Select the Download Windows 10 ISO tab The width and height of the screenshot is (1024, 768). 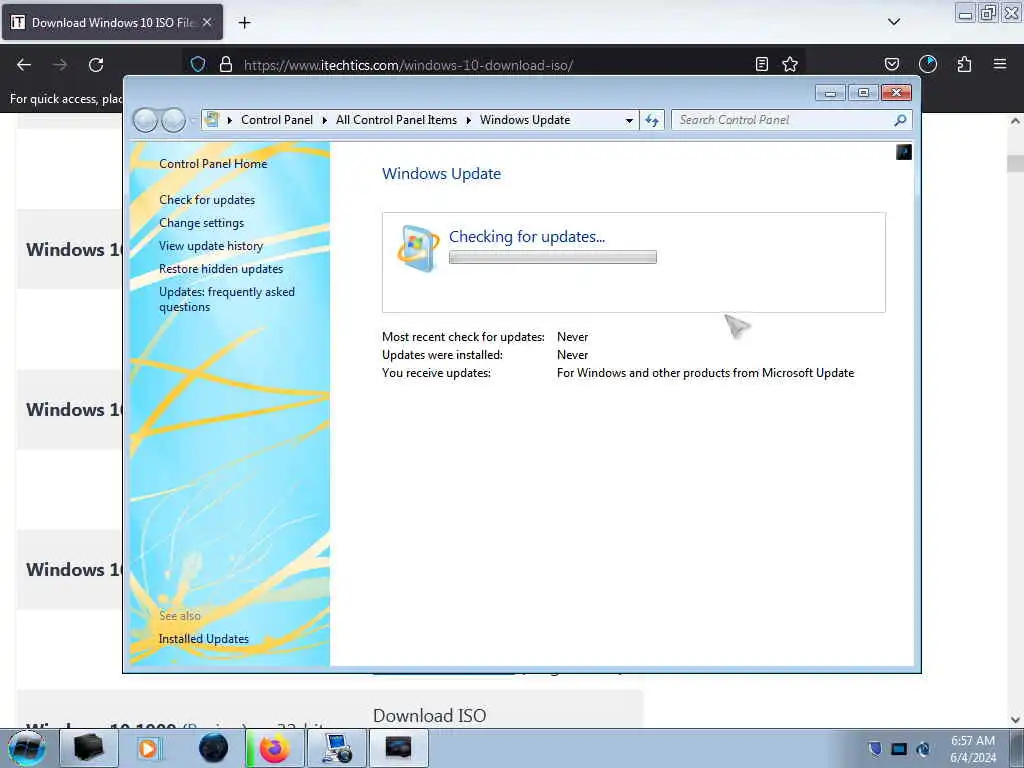pyautogui.click(x=112, y=22)
